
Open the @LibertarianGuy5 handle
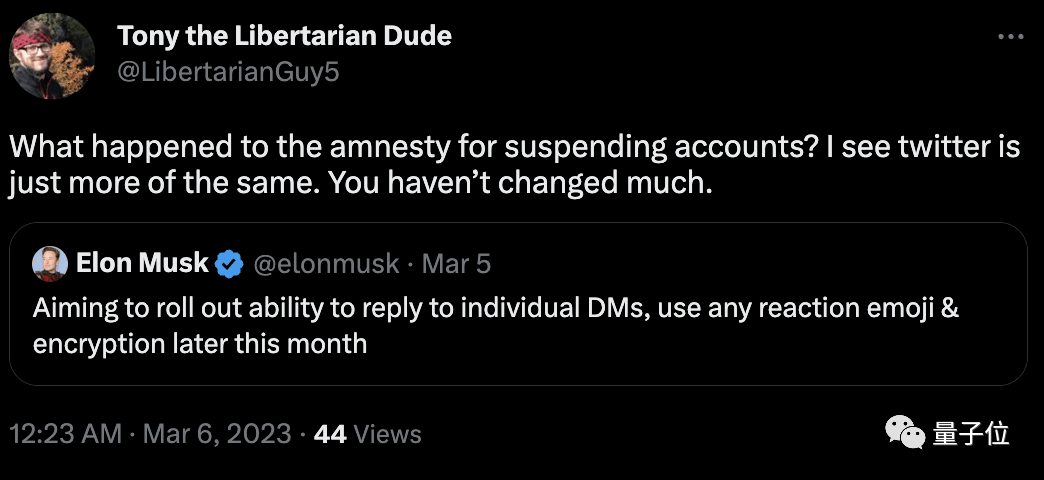[228, 72]
